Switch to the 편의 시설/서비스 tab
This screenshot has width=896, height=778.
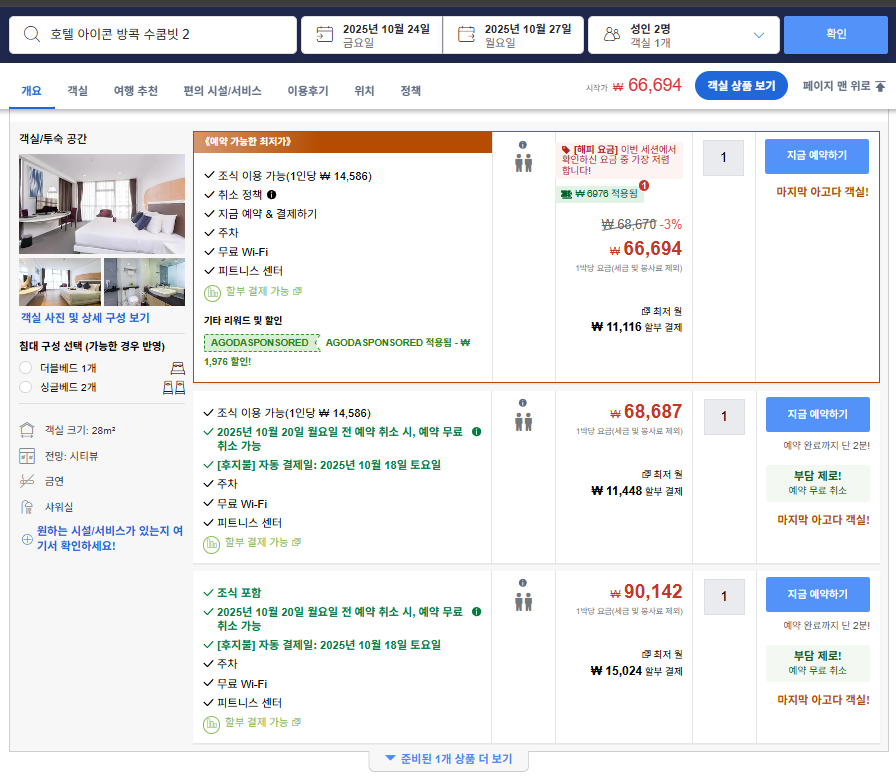coord(222,91)
